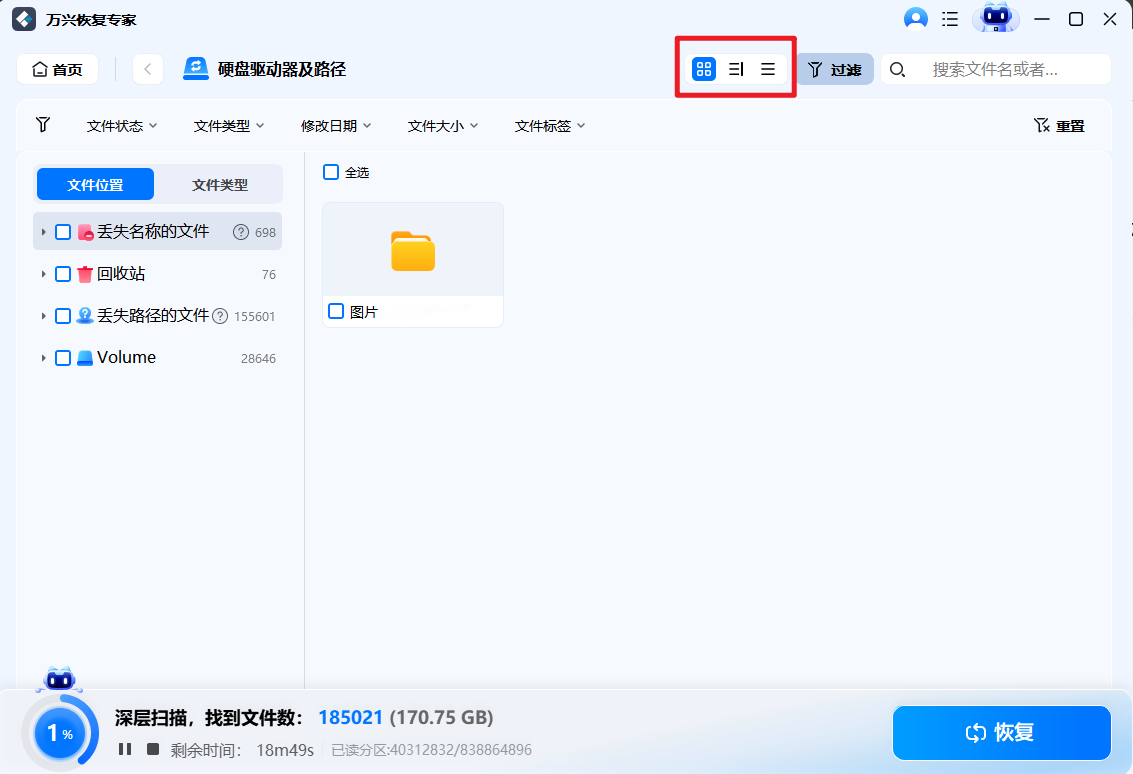The image size is (1133, 774).
Task: Expand the Volume tree entry
Action: coord(43,357)
